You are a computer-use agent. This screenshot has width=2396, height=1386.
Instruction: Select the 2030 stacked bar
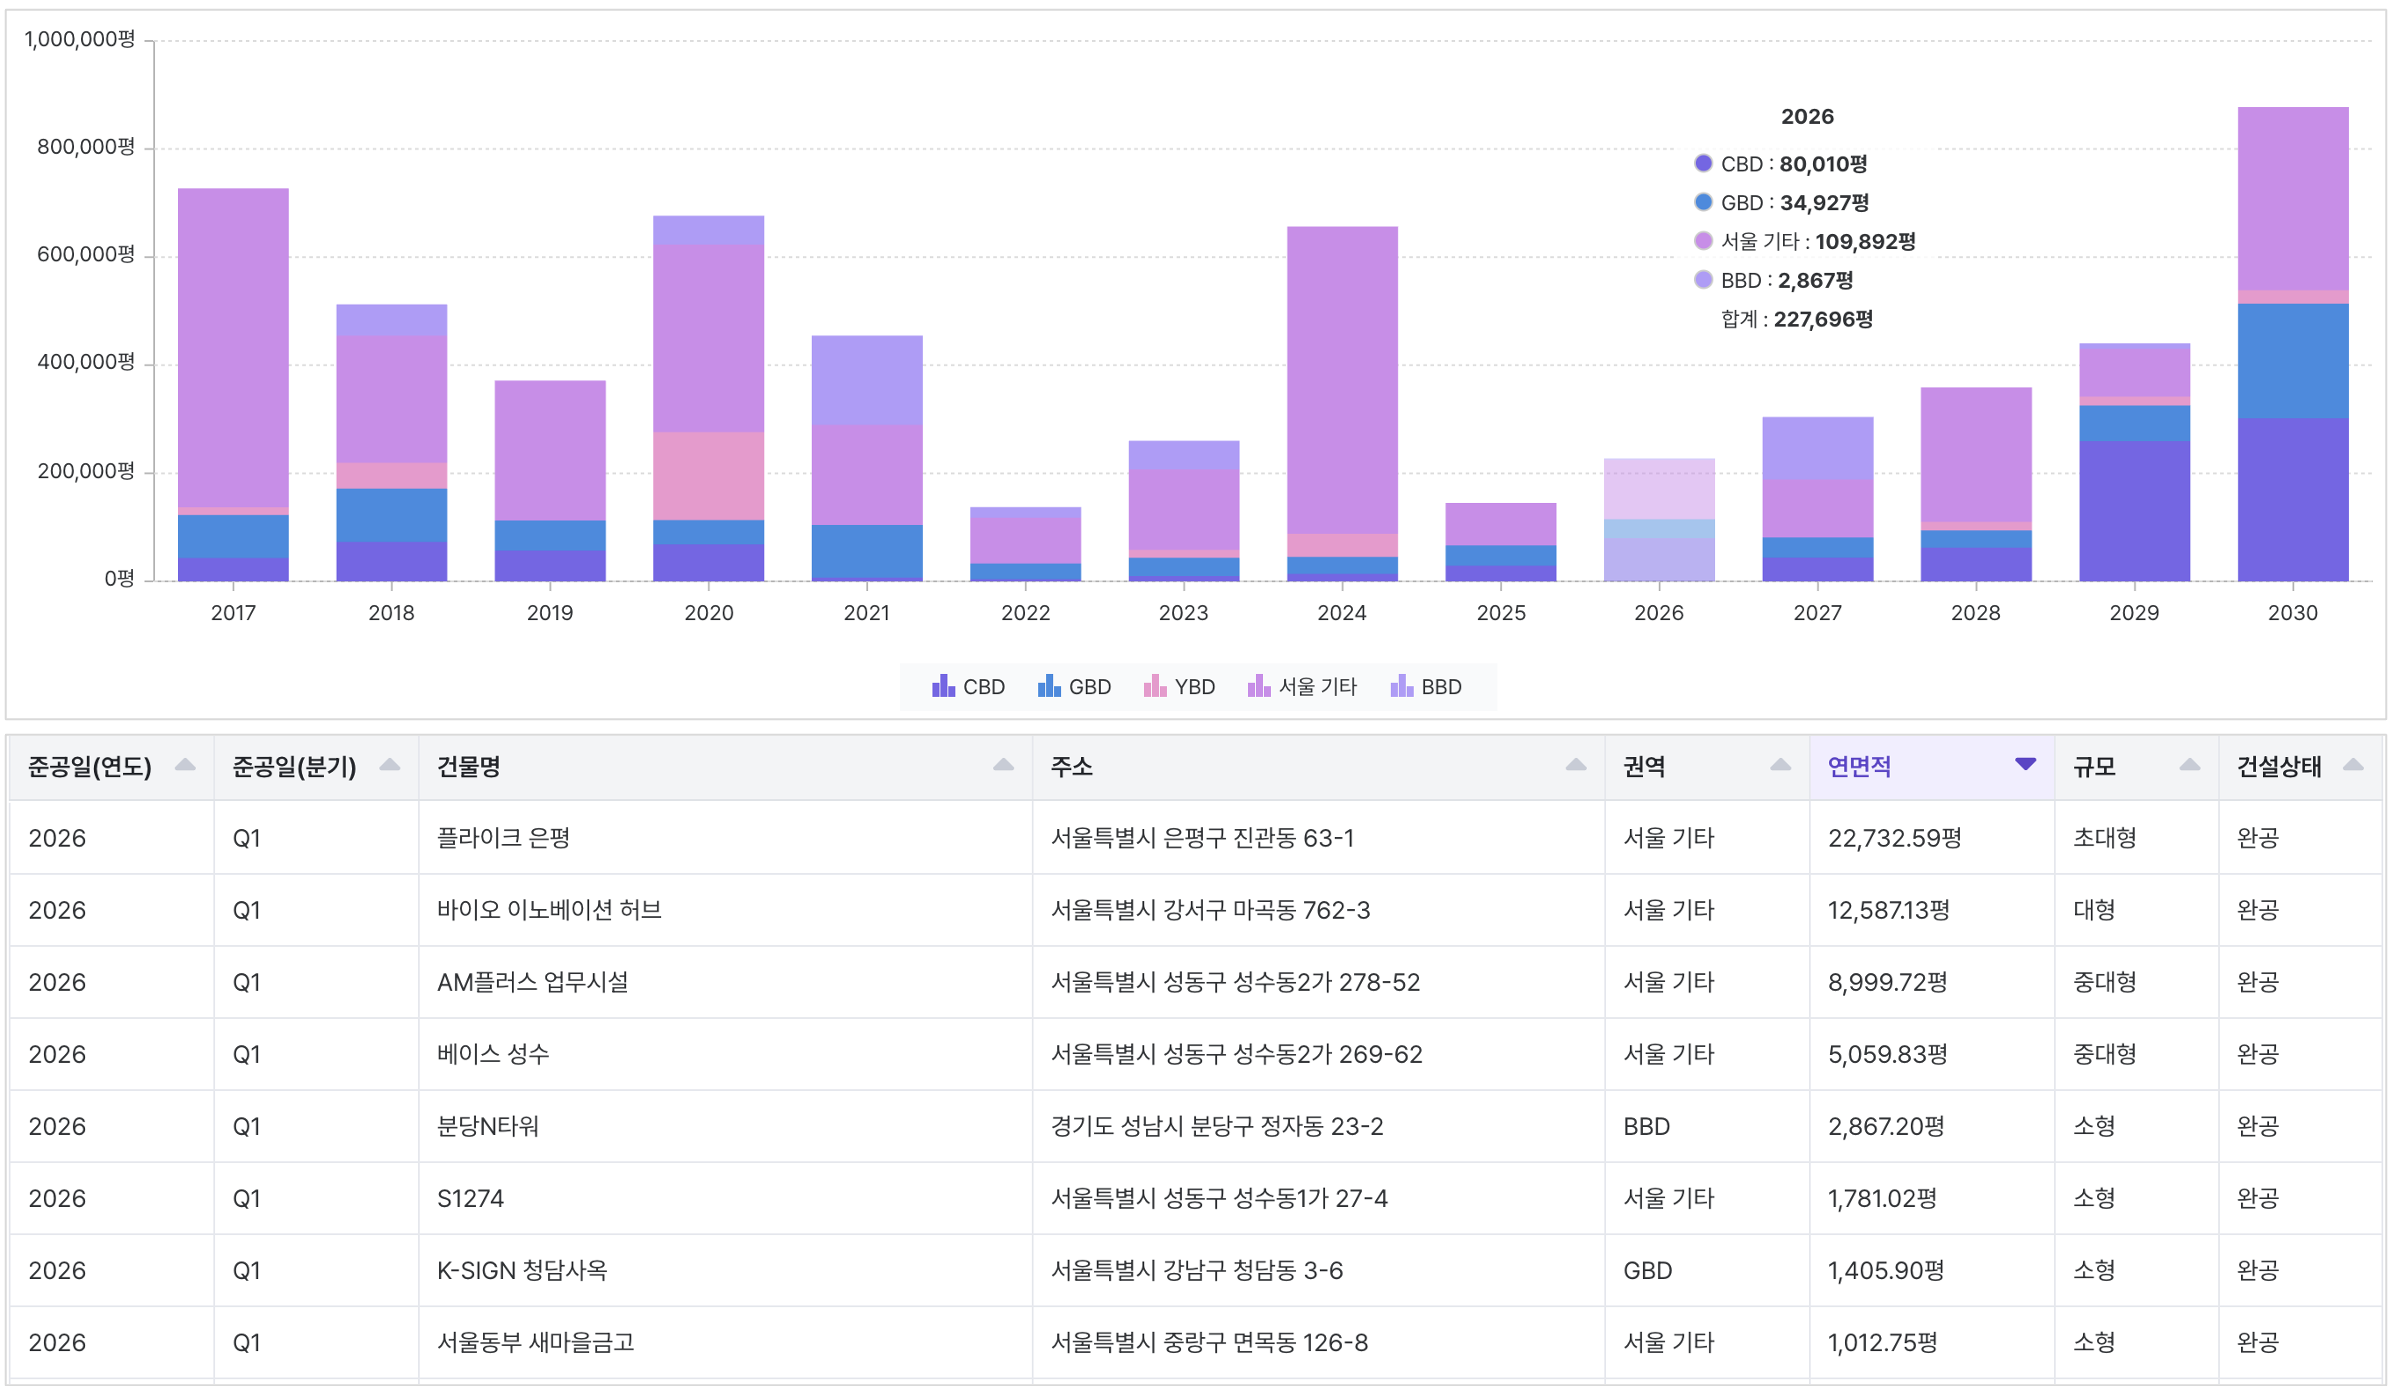point(2292,344)
